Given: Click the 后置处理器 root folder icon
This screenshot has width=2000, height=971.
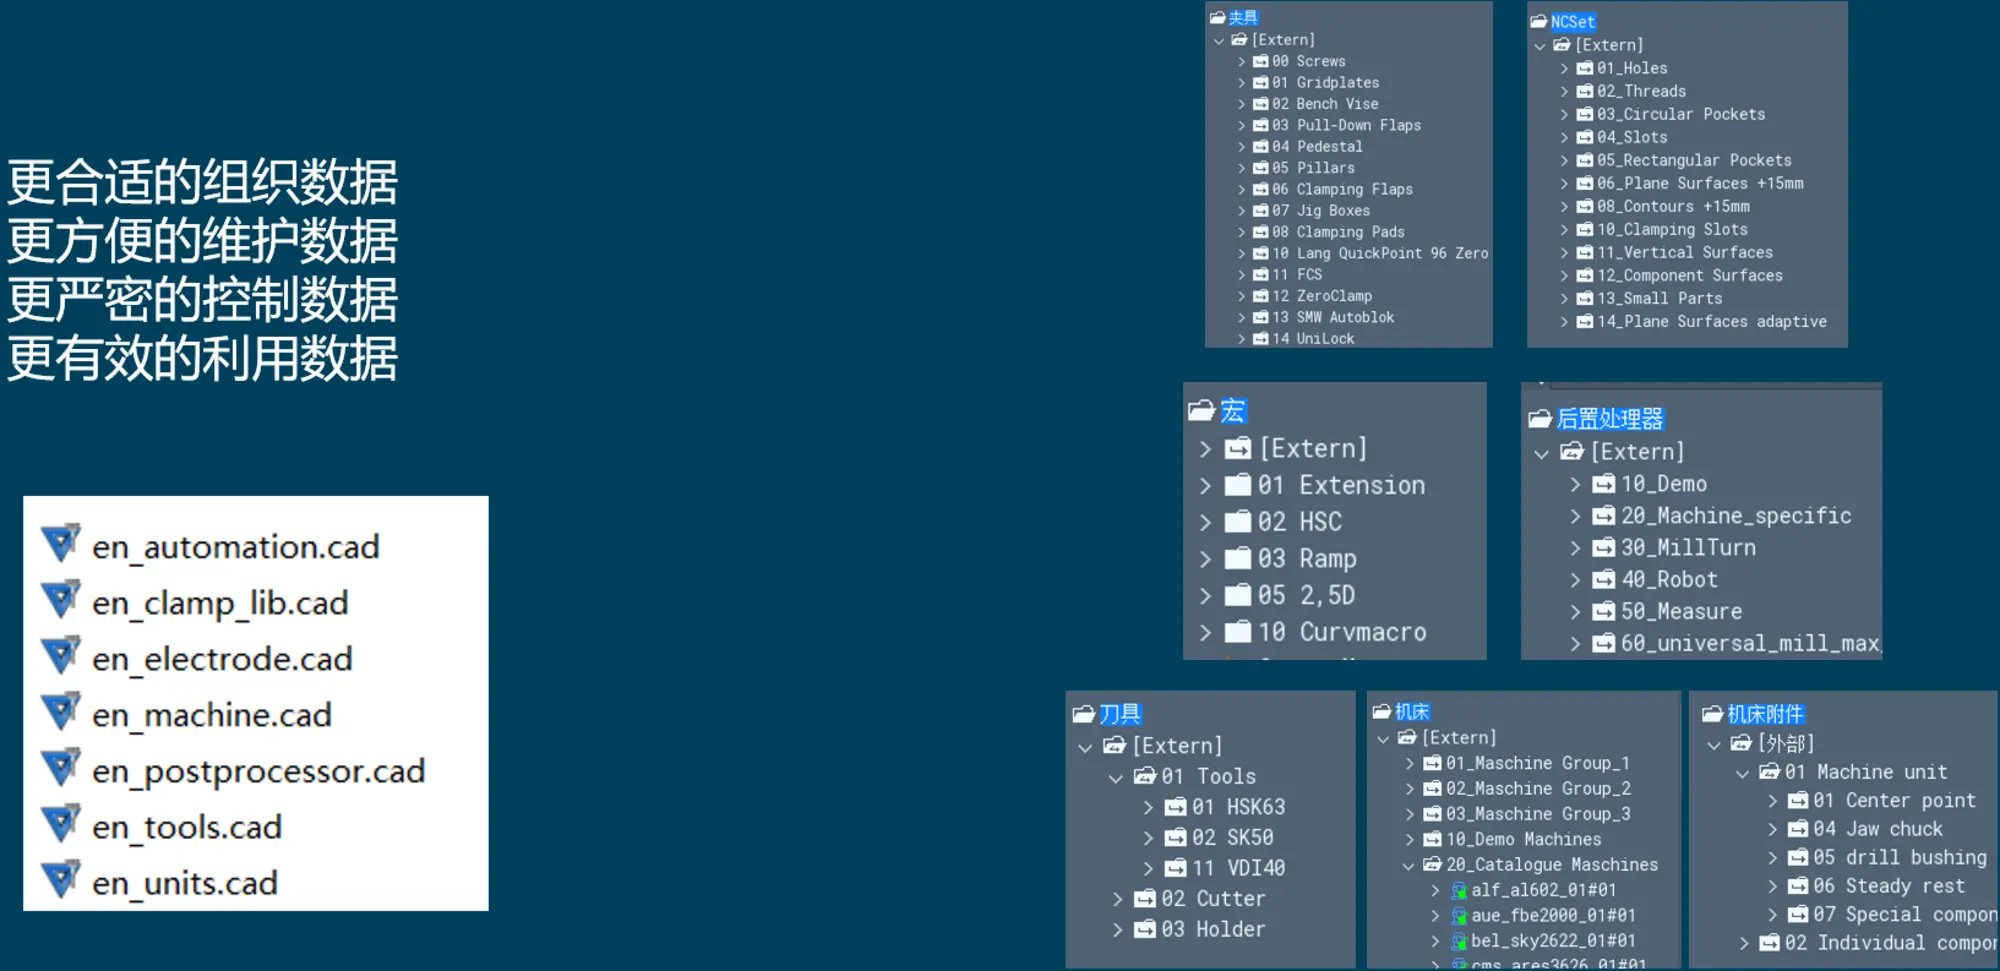Looking at the screenshot, I should pos(1540,419).
